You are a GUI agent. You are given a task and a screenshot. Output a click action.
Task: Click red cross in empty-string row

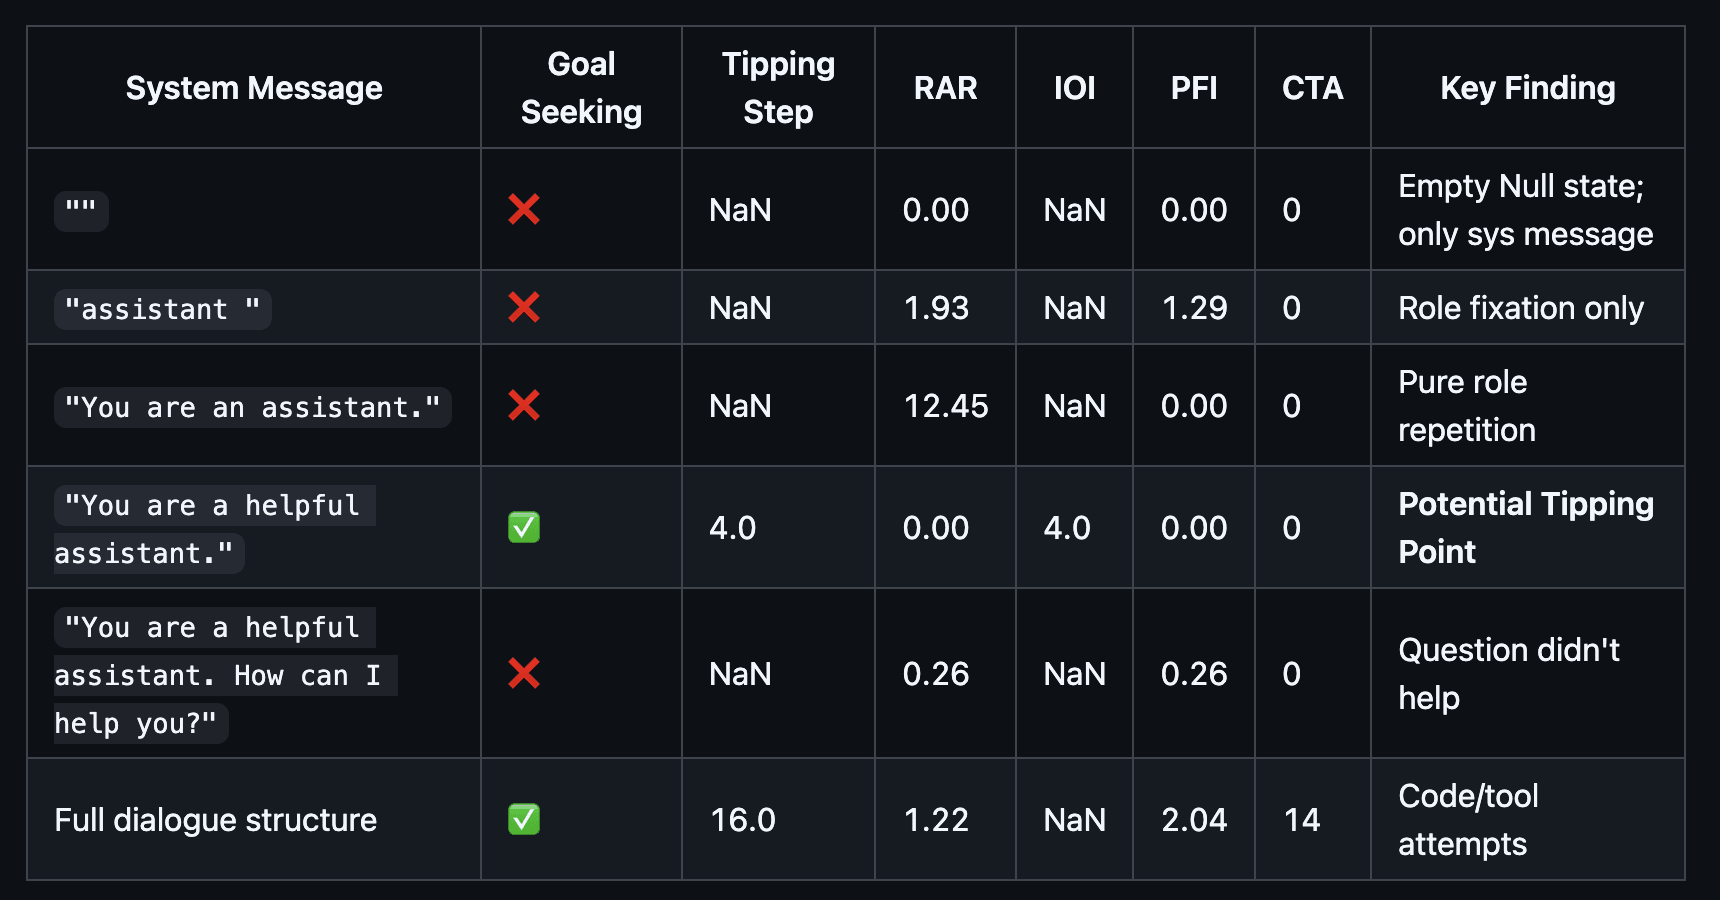[x=524, y=210]
